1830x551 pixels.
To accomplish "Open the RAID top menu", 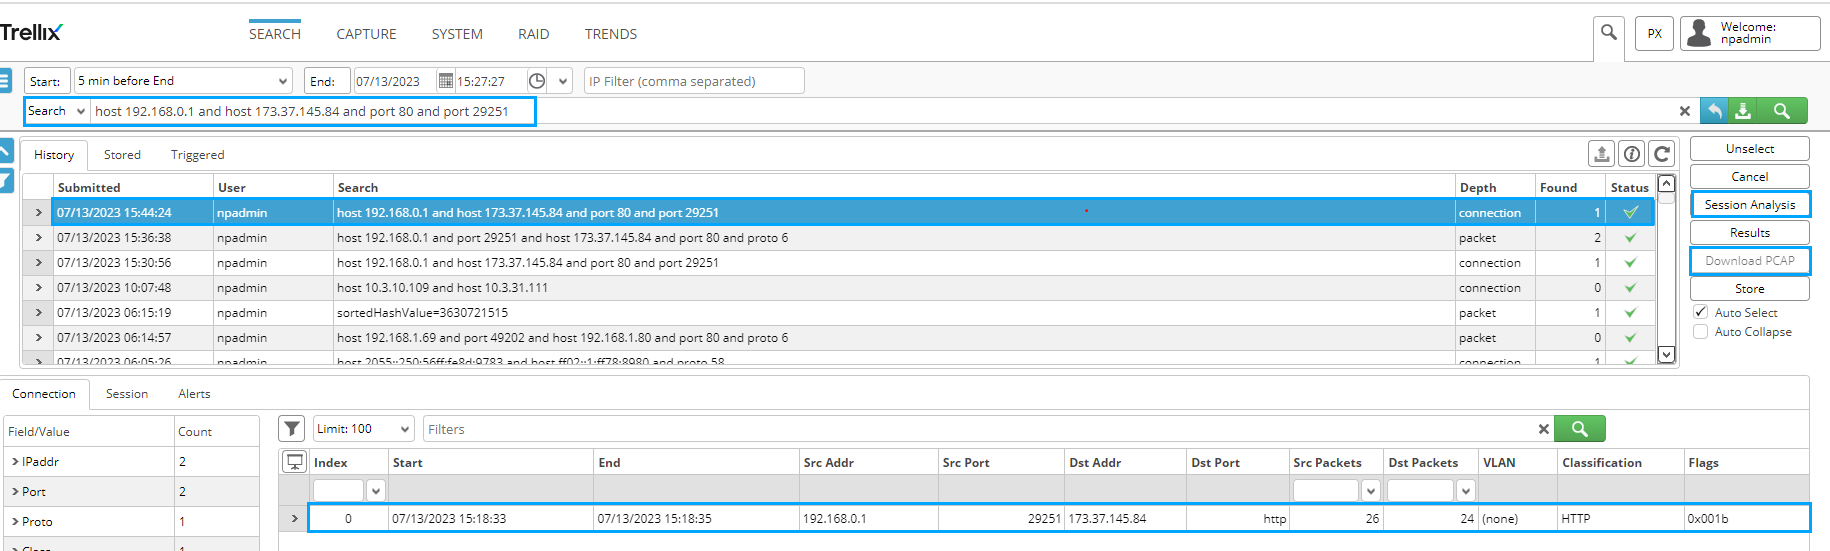I will coord(534,34).
